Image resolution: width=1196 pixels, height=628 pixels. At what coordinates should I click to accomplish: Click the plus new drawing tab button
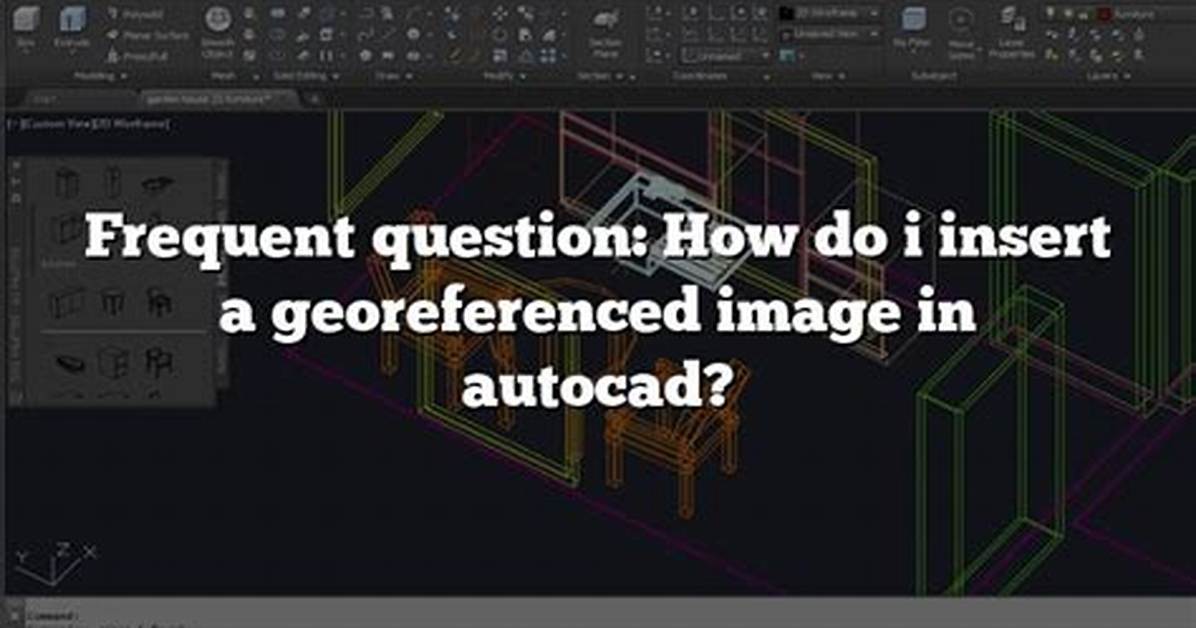click(313, 99)
